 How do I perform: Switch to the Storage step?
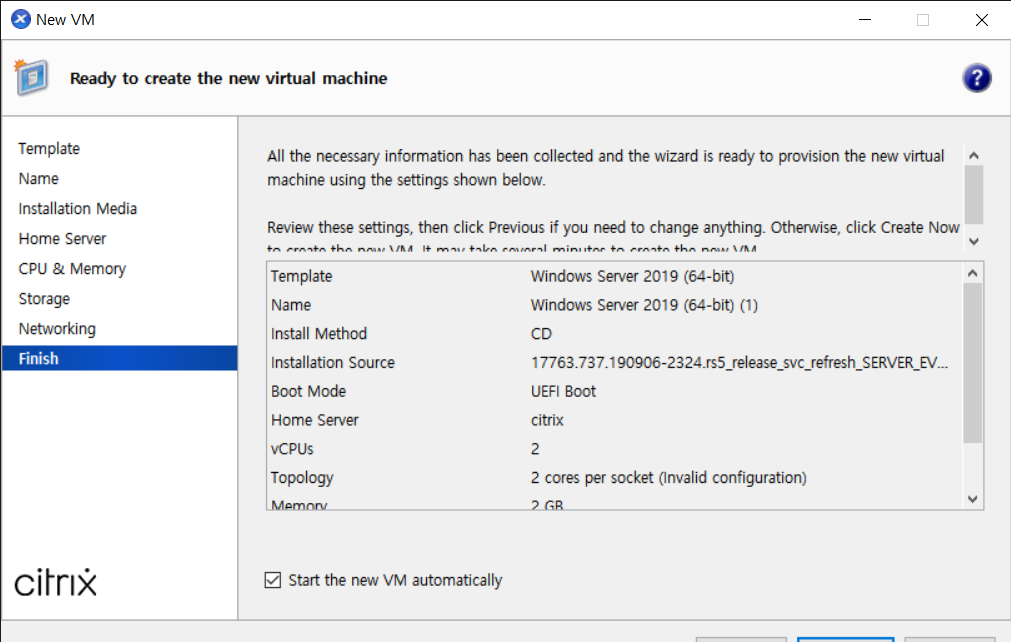coord(44,299)
